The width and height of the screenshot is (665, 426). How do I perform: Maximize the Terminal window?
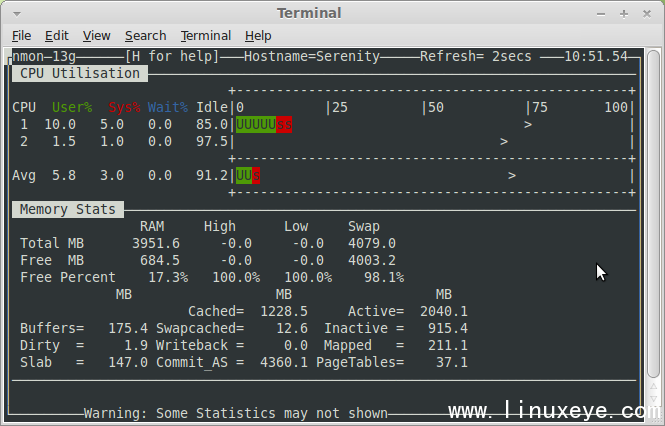[x=623, y=14]
